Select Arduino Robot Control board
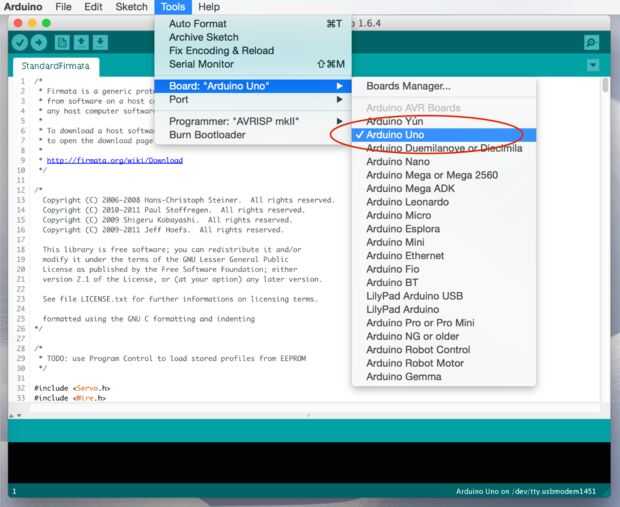Screen dimensions: 620x507 pyautogui.click(x=444, y=350)
